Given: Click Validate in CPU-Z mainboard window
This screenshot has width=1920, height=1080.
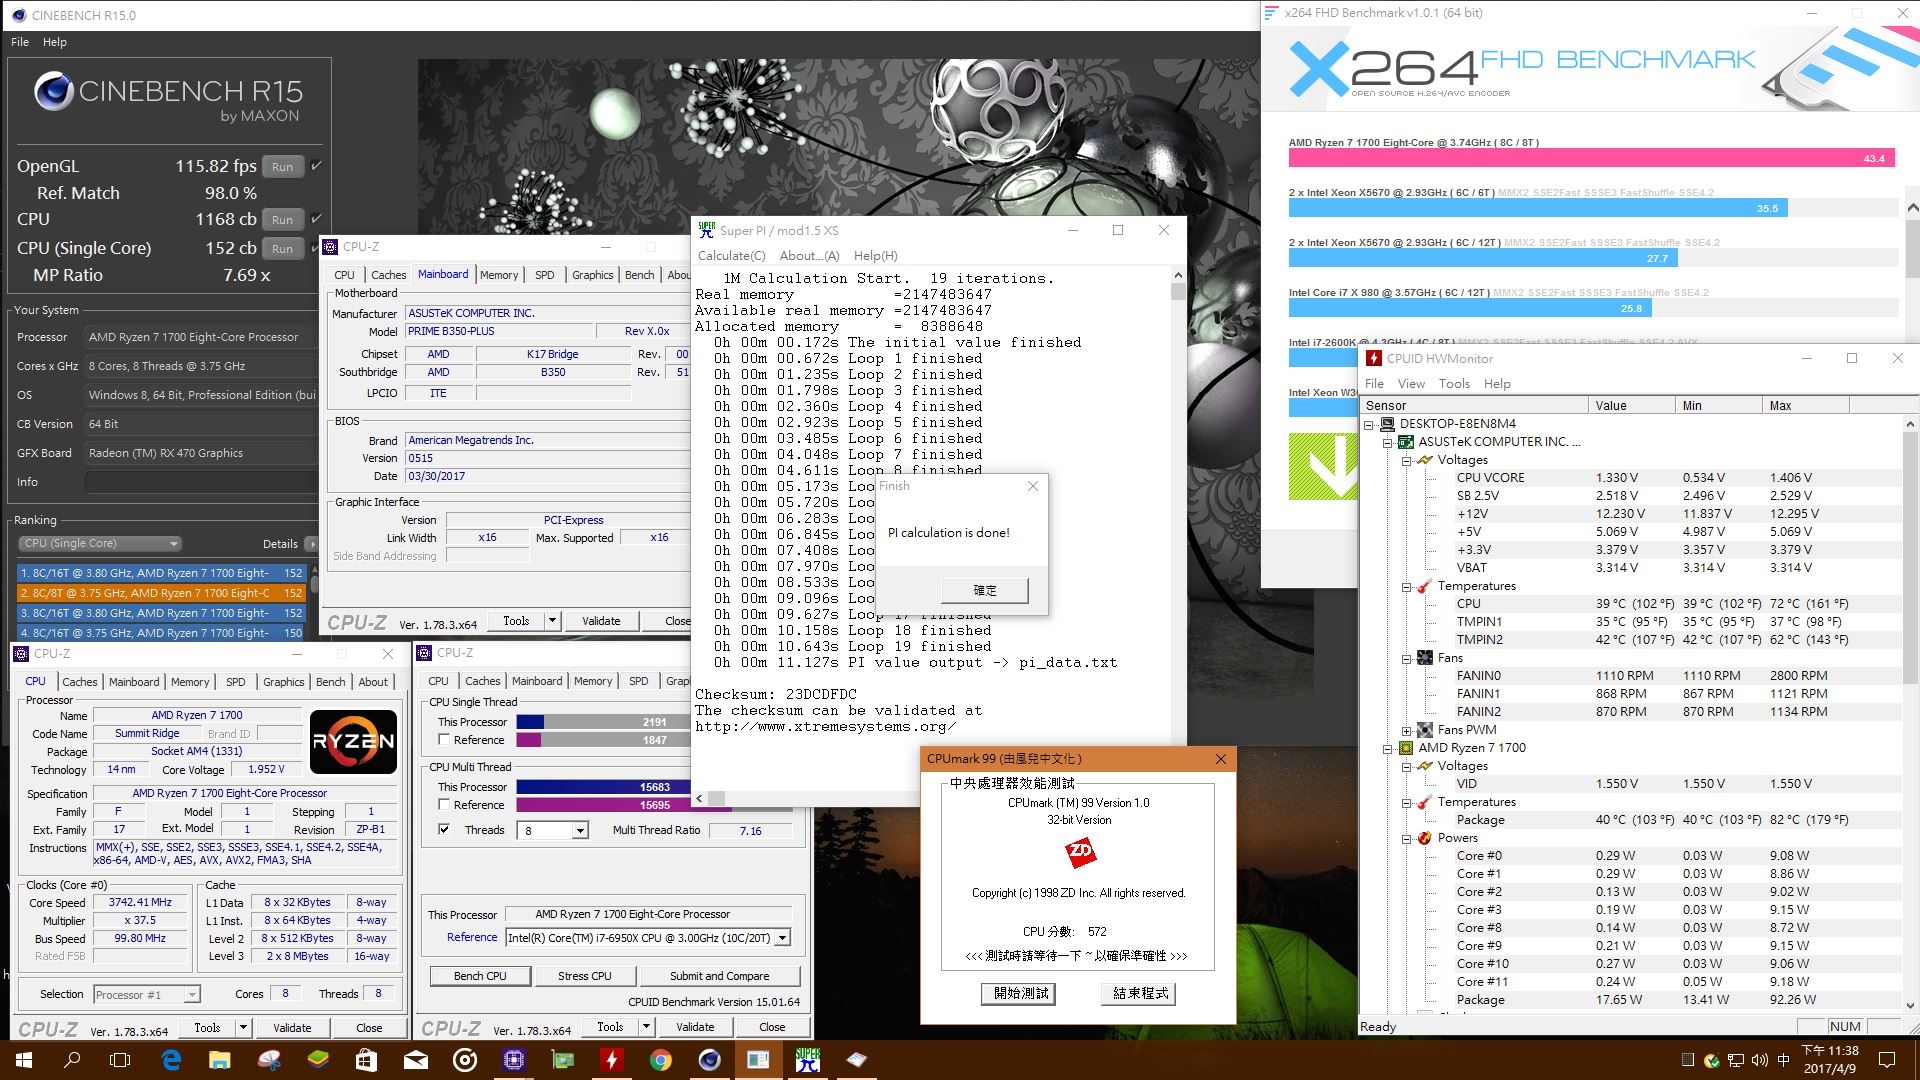Looking at the screenshot, I should [601, 621].
